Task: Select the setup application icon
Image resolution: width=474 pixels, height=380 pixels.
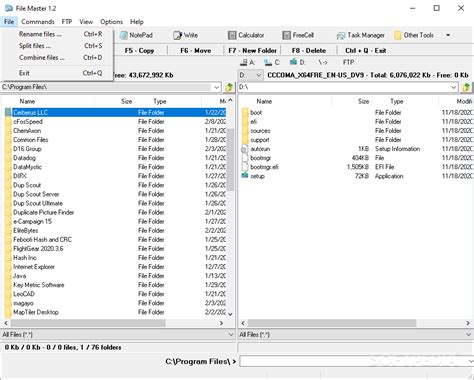Action: pyautogui.click(x=245, y=175)
